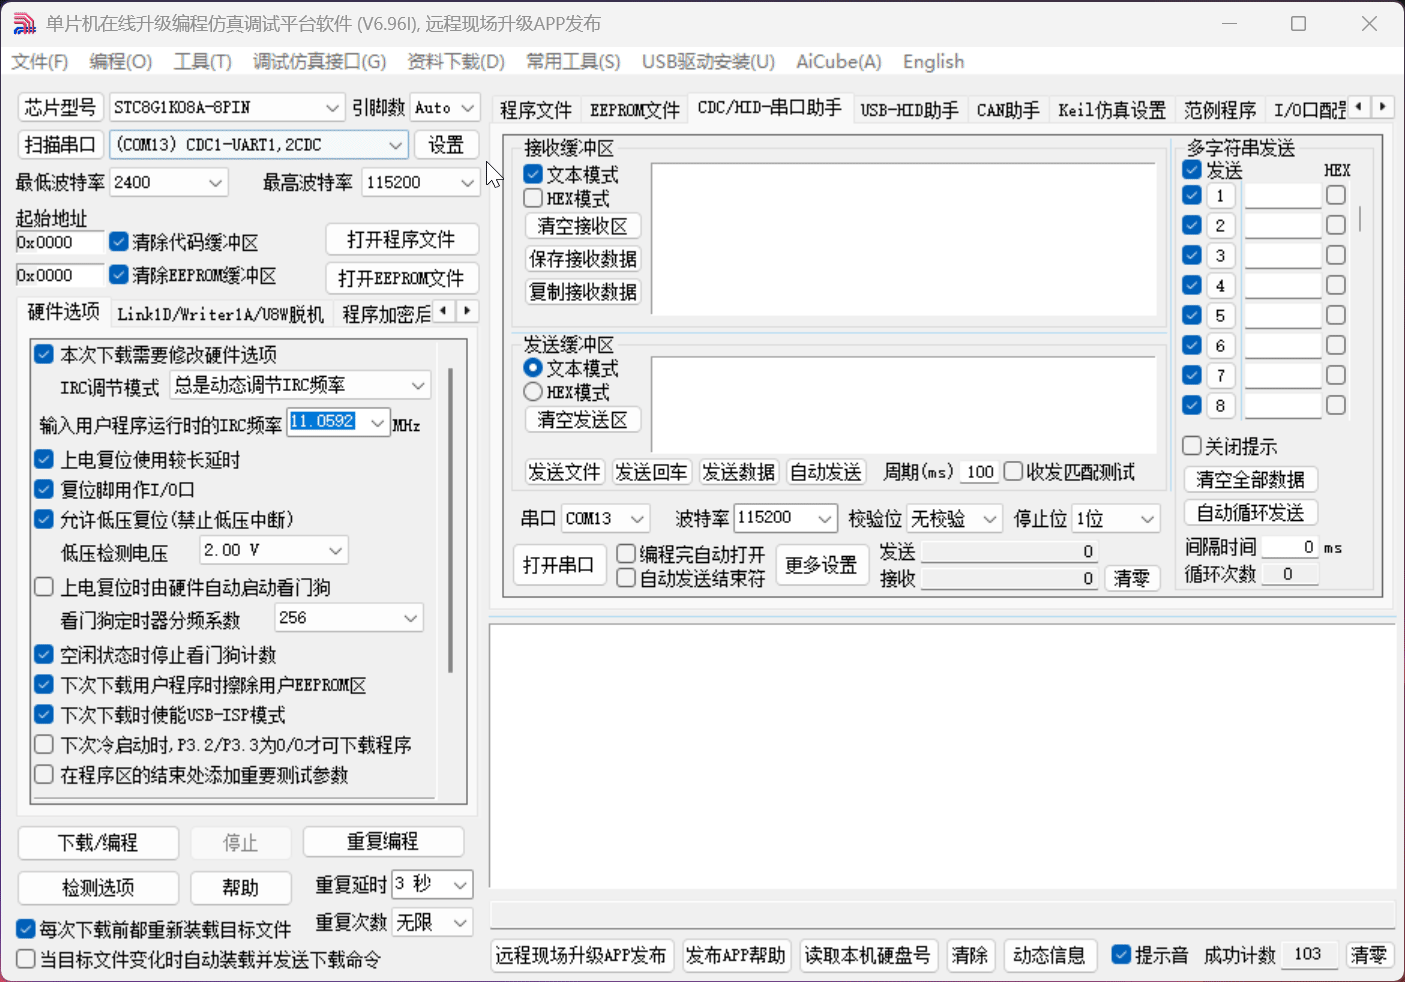Click the STC app logo in the title bar
1405x982 pixels.
pos(23,22)
